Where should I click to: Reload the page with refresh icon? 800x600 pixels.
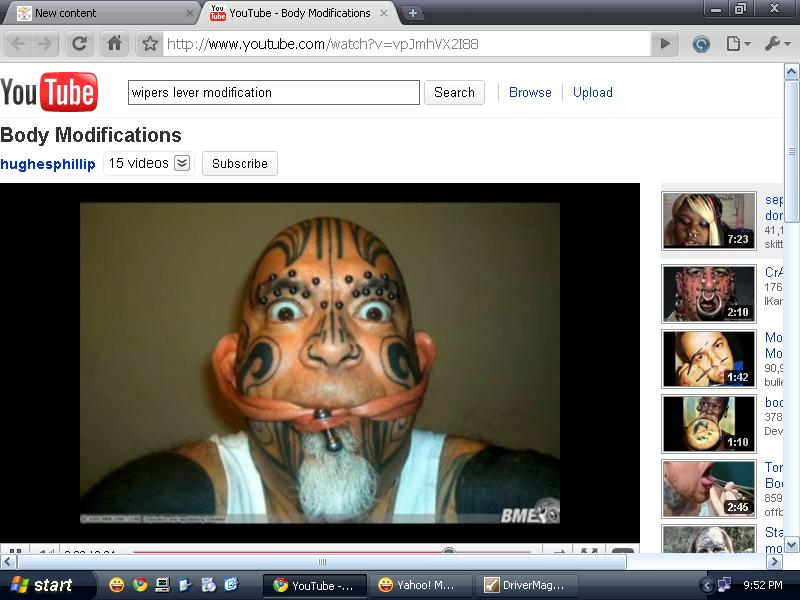[x=80, y=44]
